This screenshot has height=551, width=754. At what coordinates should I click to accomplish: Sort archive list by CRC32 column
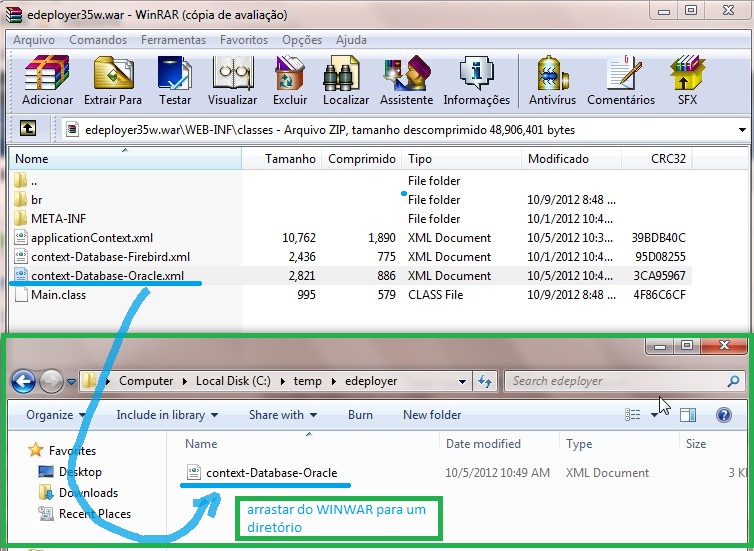(x=657, y=159)
